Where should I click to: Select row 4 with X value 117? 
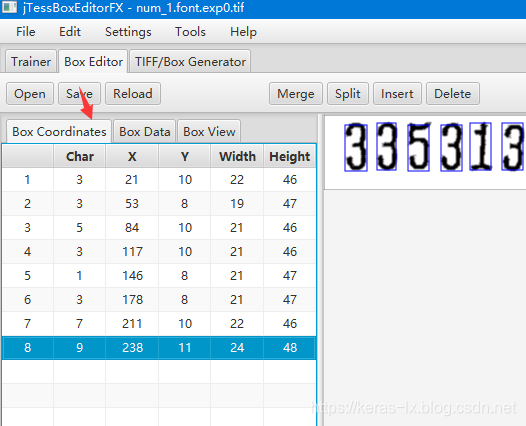[159, 252]
